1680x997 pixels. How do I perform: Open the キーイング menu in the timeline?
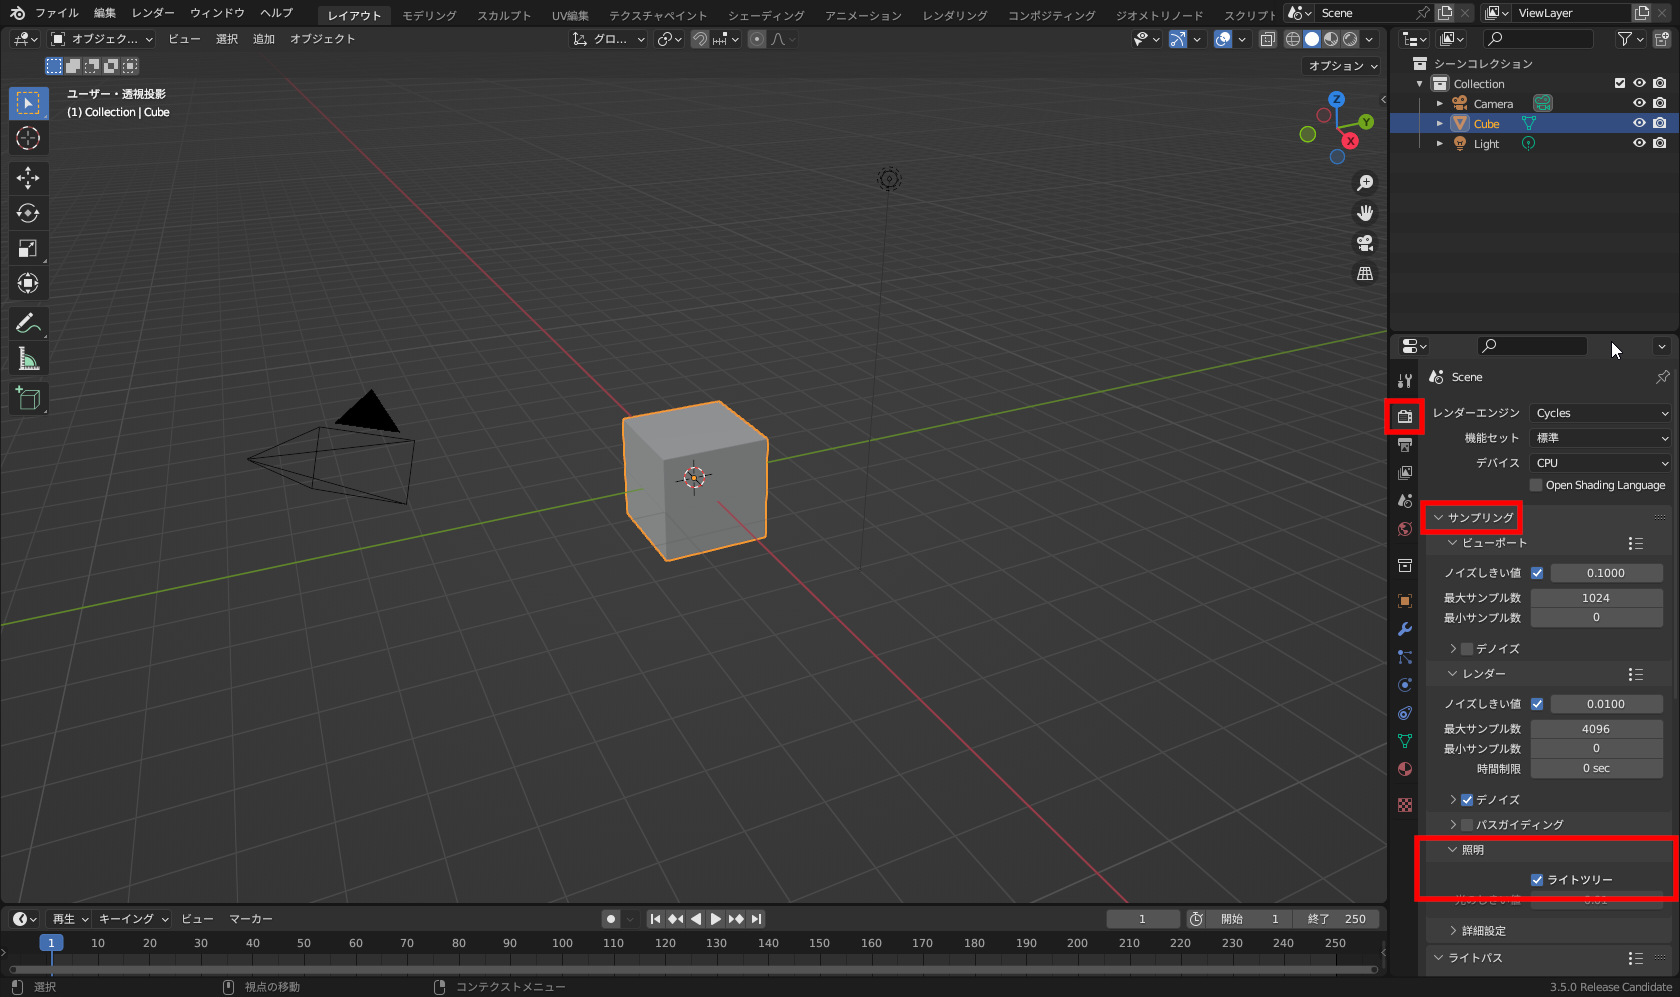click(133, 919)
